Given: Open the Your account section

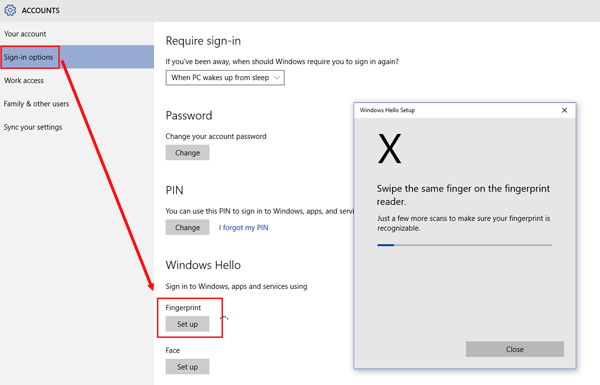Looking at the screenshot, I should point(25,34).
